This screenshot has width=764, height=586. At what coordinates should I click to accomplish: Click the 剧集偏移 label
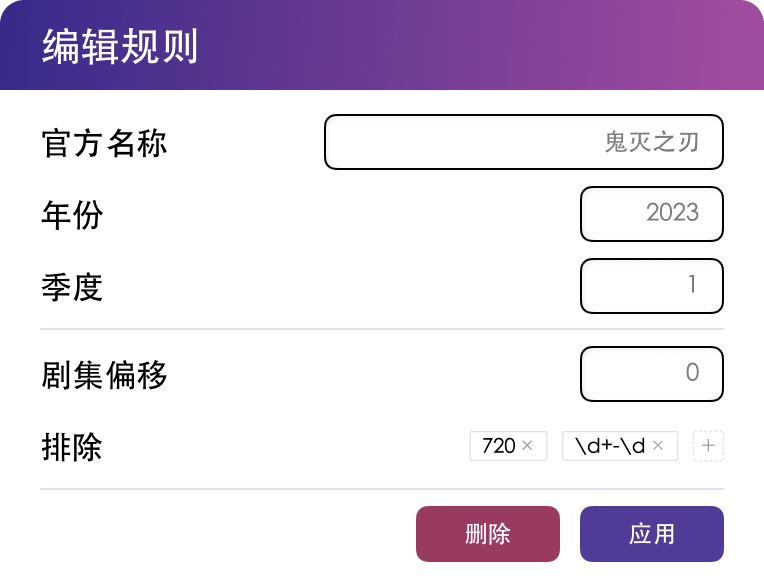click(x=104, y=375)
